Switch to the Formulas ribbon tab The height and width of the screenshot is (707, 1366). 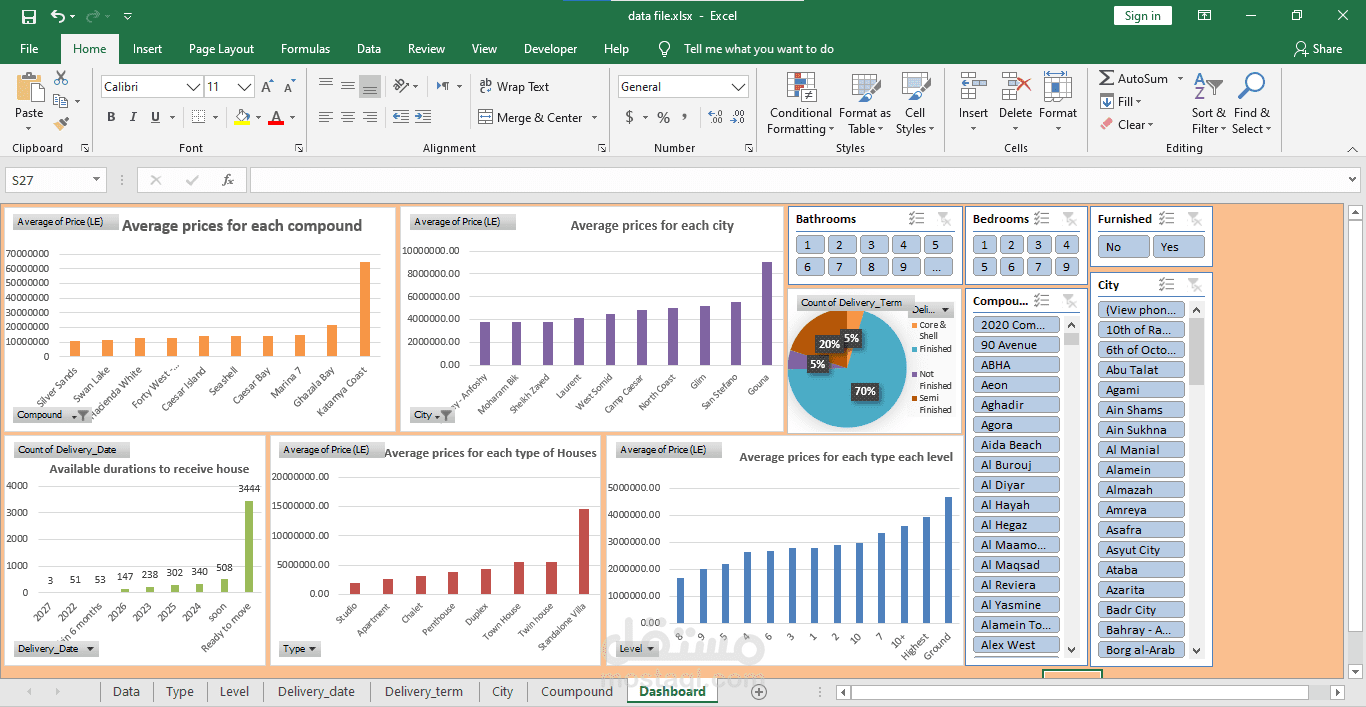(x=305, y=49)
